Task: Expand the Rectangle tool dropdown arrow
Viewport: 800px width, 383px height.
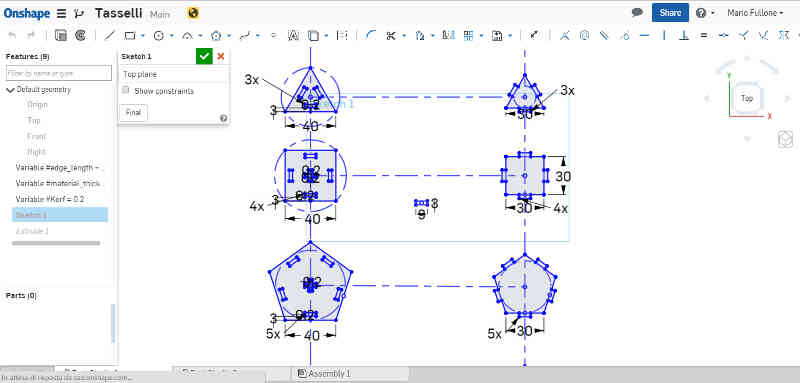Action: [143, 35]
